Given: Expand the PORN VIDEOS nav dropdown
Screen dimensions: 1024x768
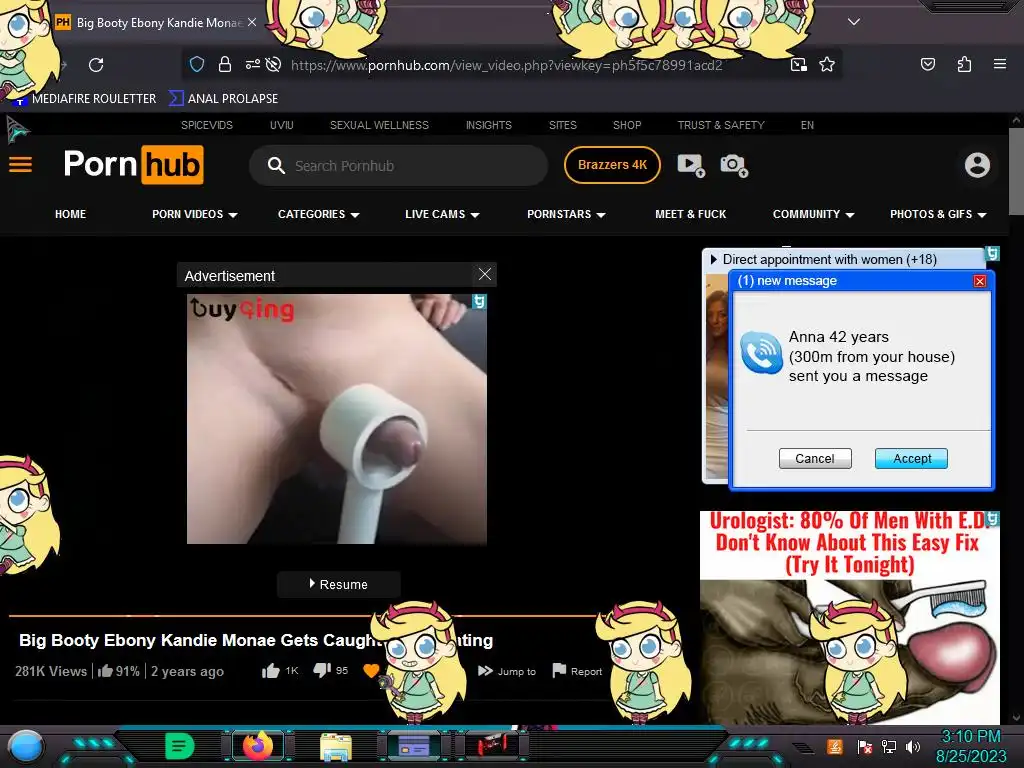Looking at the screenshot, I should (x=195, y=214).
